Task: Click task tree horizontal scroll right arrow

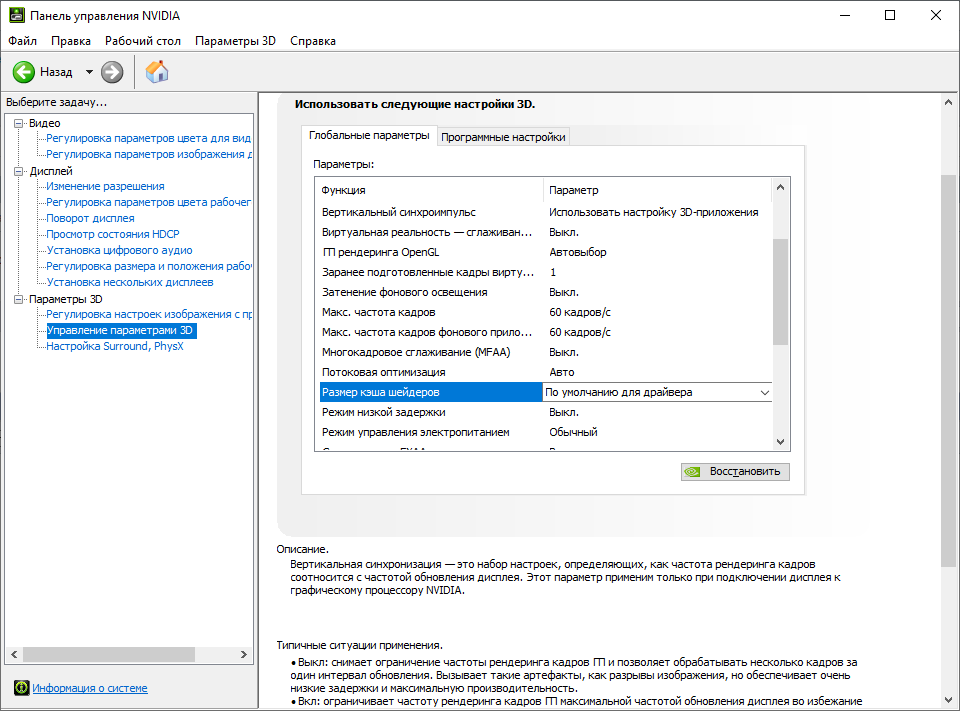Action: (x=244, y=654)
